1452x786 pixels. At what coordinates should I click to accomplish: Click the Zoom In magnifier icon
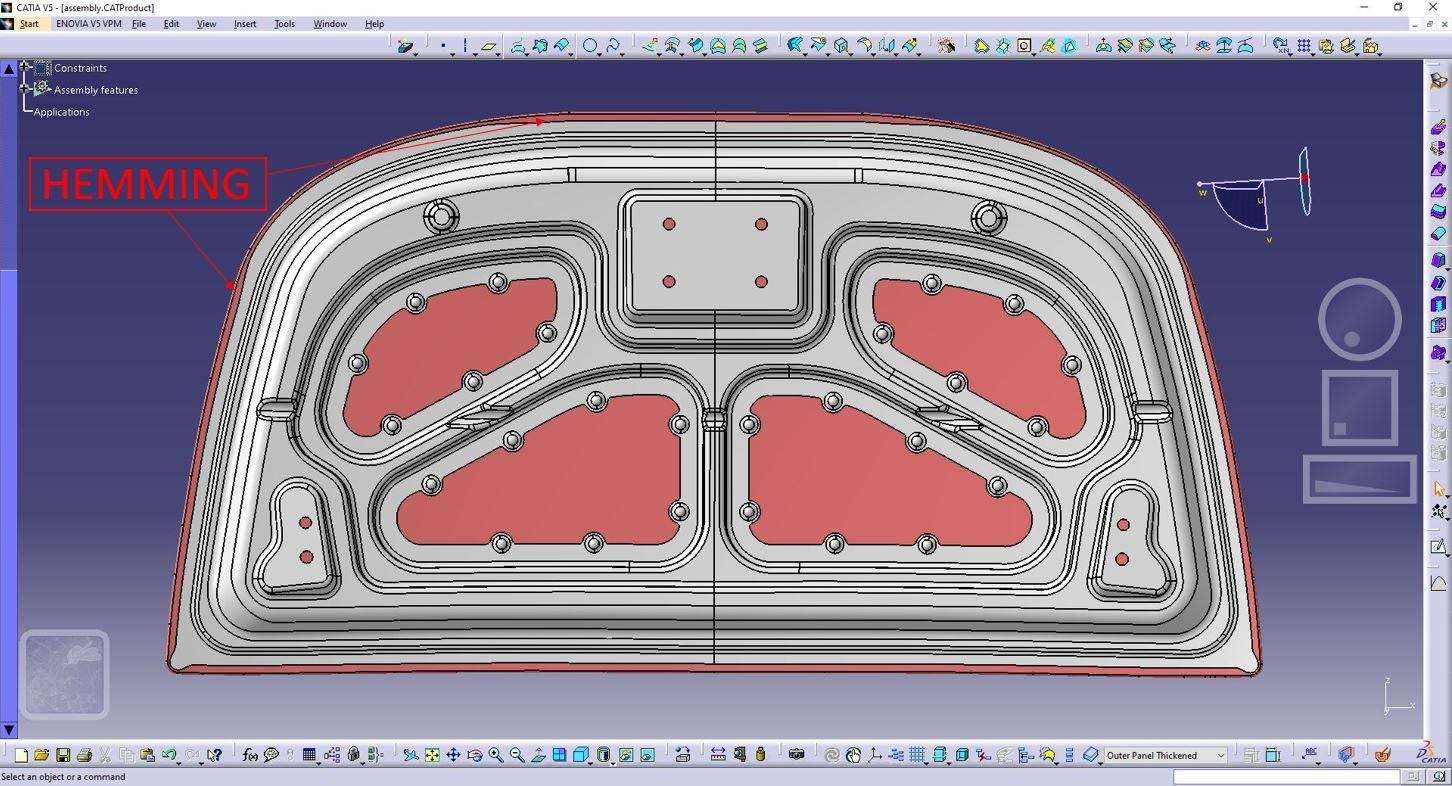(496, 755)
